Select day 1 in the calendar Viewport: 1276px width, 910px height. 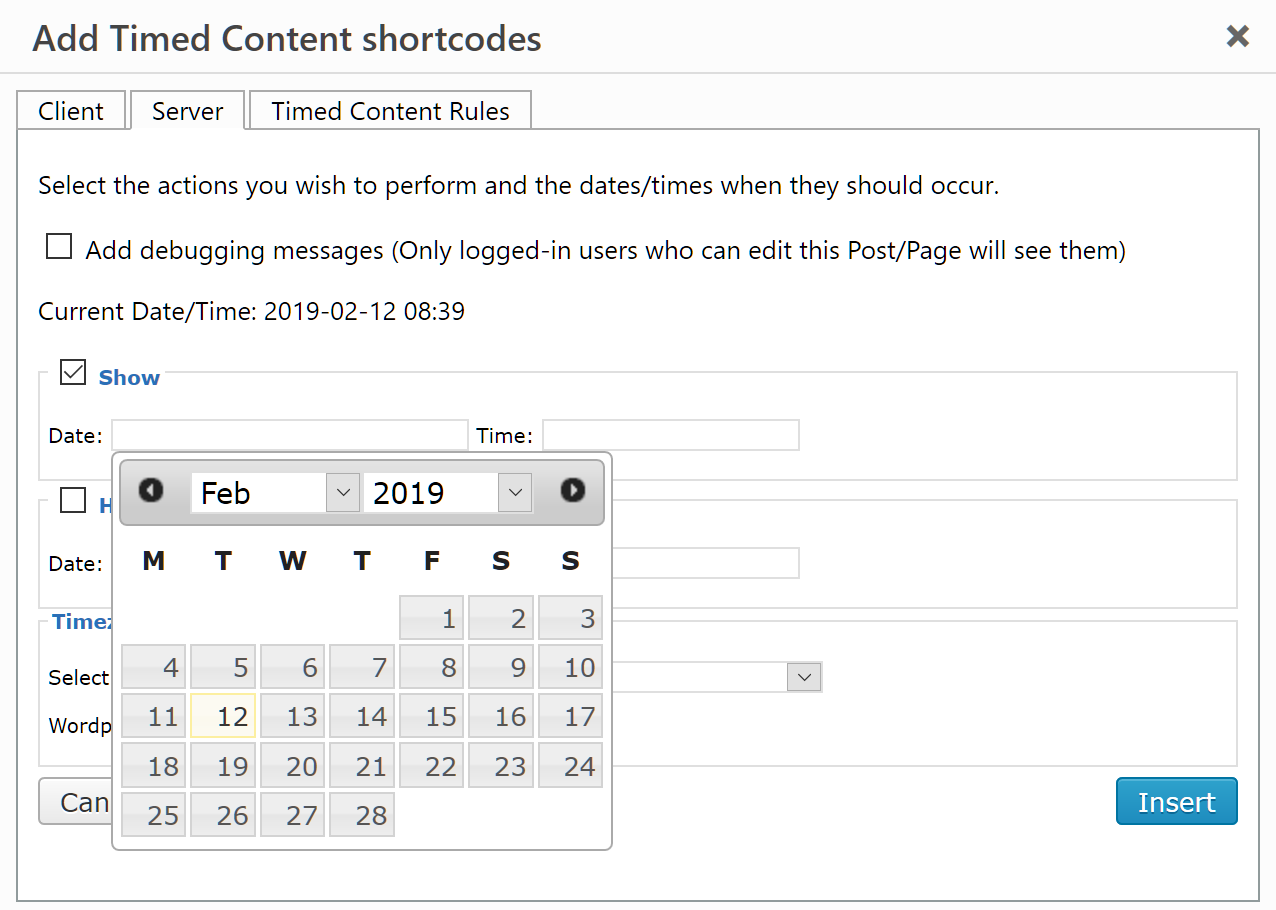pyautogui.click(x=432, y=617)
